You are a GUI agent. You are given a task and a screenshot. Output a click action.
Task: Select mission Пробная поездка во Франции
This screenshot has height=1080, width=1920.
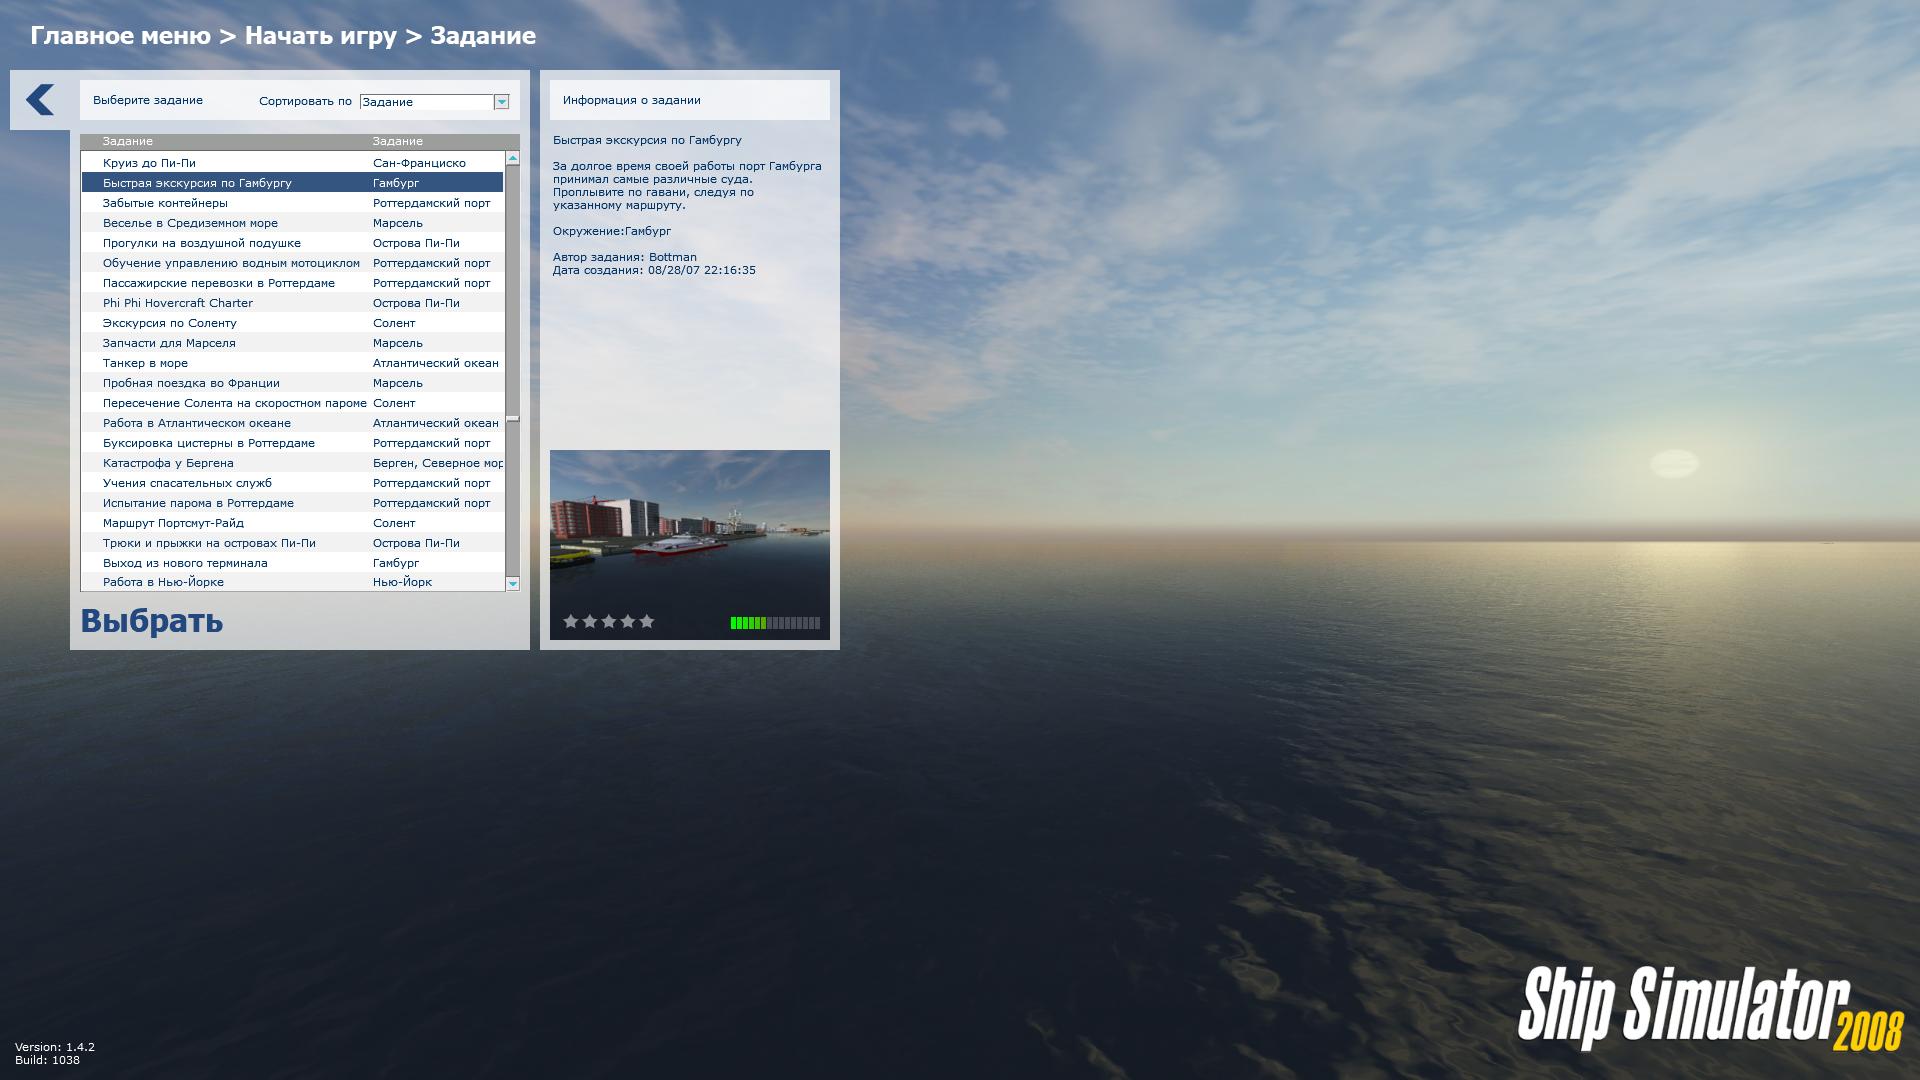(x=292, y=383)
